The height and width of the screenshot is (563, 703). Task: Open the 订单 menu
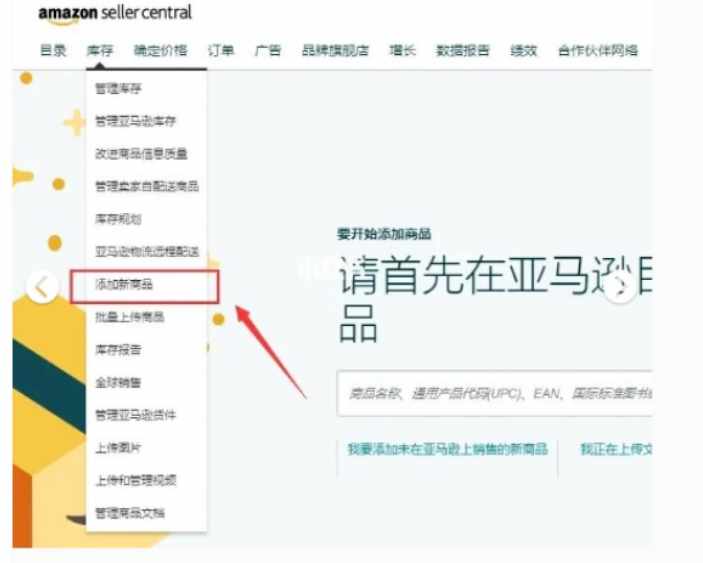221,50
